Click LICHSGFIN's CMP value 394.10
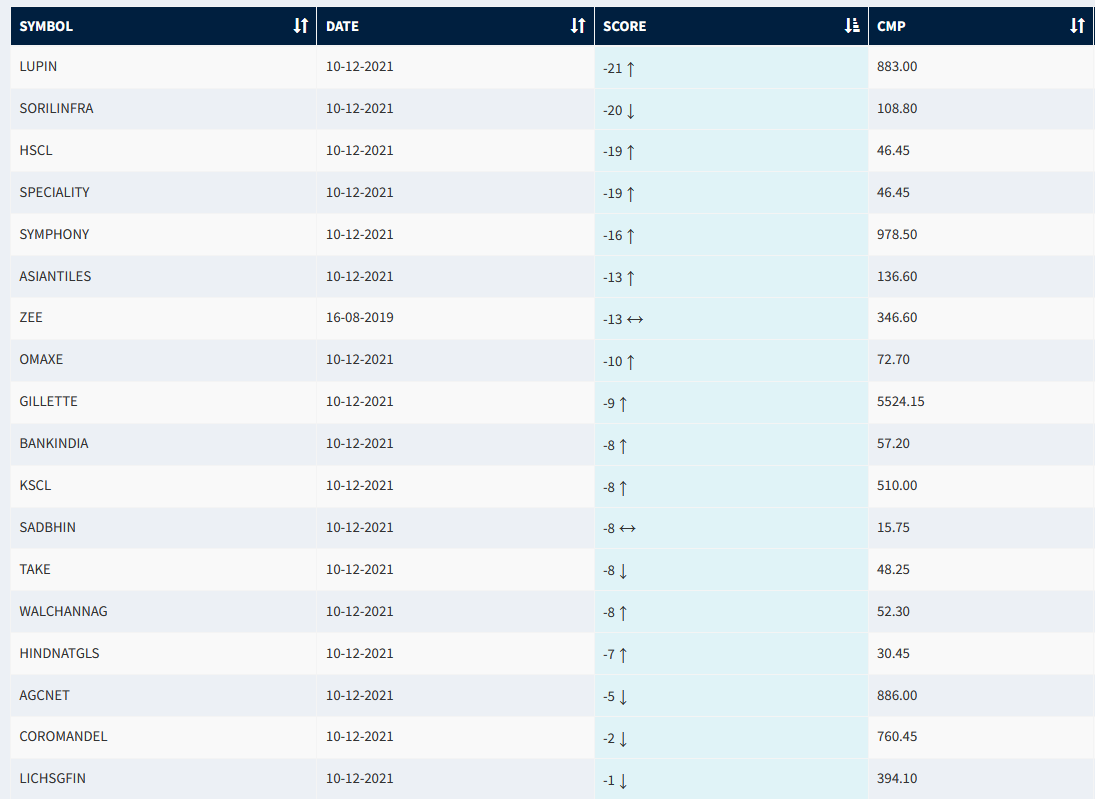Screen dimensions: 1095x799 pyautogui.click(x=897, y=779)
